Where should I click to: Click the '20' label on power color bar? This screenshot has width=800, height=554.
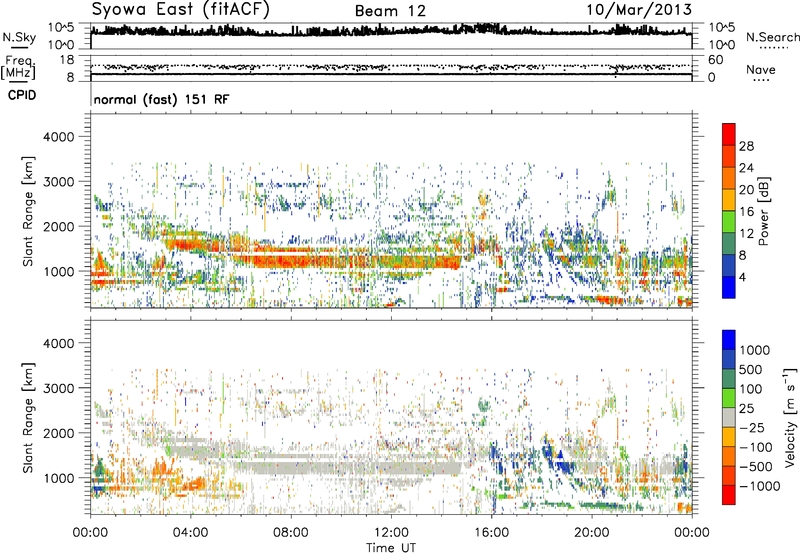click(x=746, y=190)
